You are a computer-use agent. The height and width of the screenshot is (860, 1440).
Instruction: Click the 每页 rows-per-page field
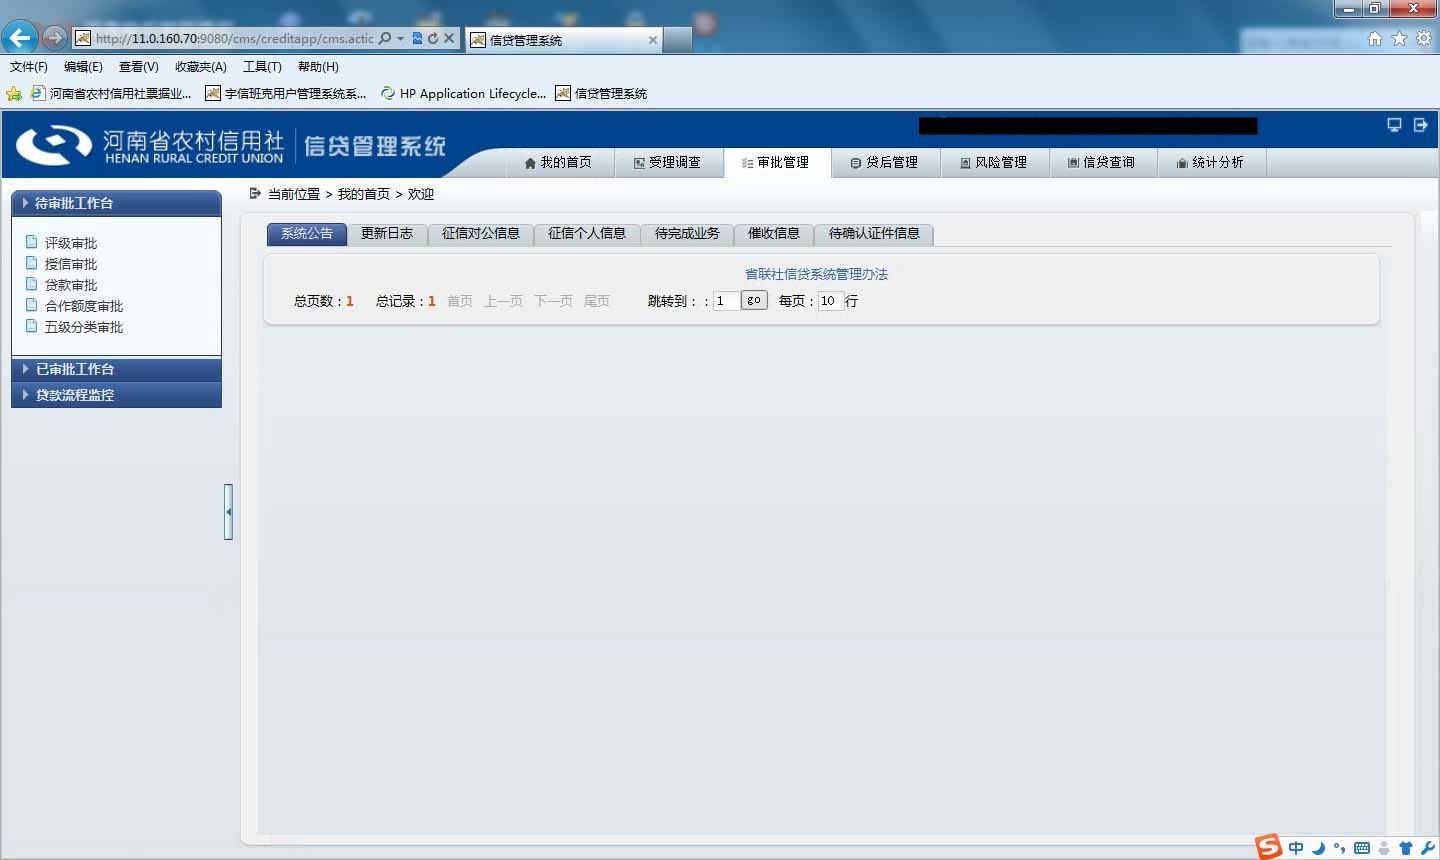pos(831,301)
